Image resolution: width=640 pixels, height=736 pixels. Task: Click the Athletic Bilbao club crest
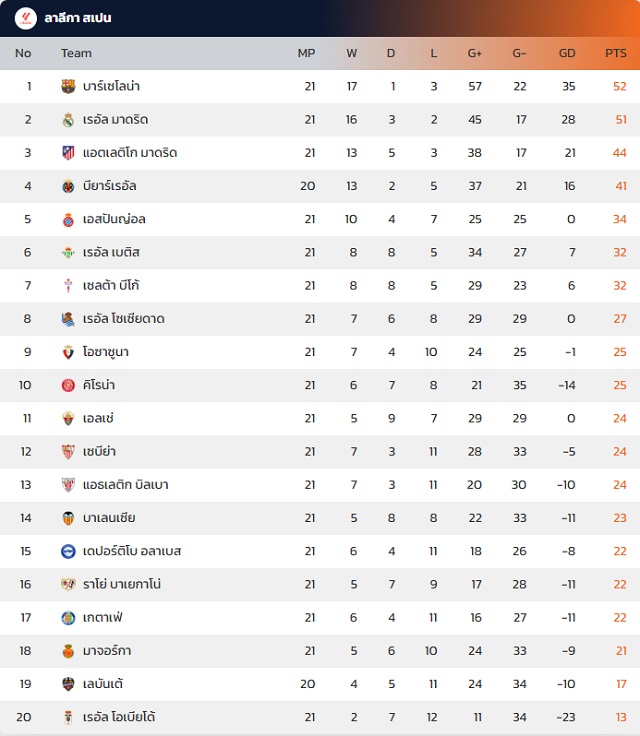pyautogui.click(x=68, y=485)
